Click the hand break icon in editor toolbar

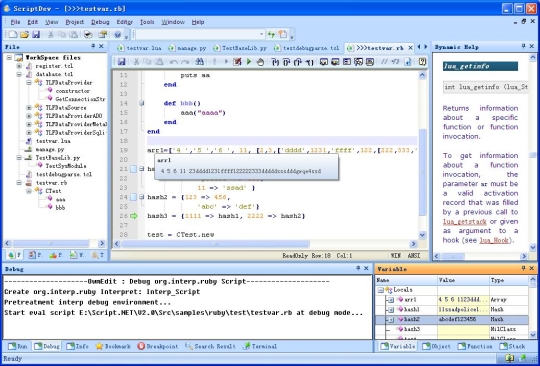[x=260, y=62]
